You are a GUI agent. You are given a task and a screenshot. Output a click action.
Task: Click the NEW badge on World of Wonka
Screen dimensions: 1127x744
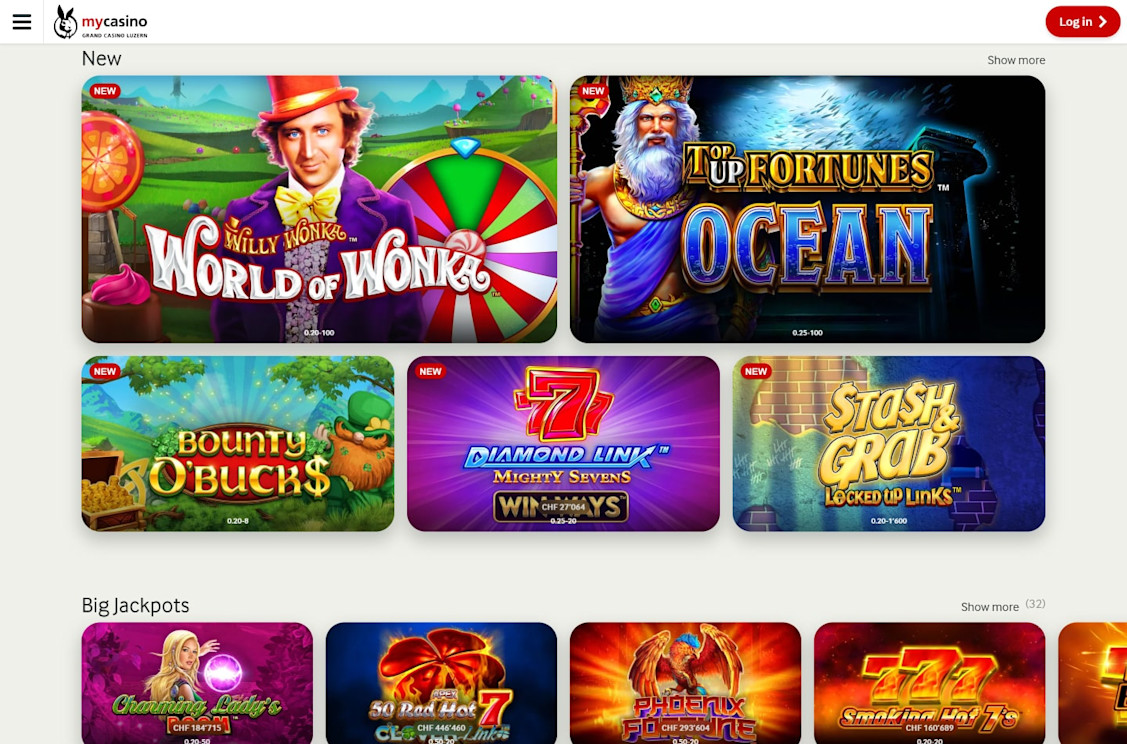pyautogui.click(x=105, y=91)
